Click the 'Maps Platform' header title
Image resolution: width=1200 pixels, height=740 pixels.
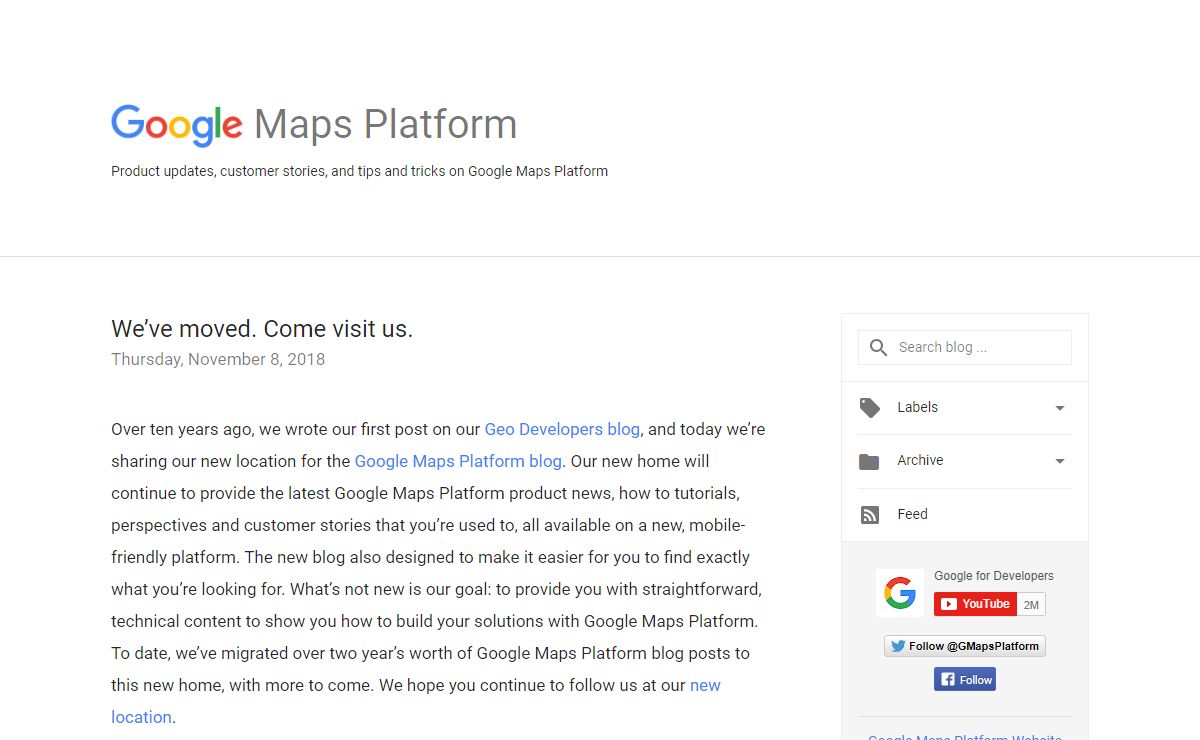point(386,125)
